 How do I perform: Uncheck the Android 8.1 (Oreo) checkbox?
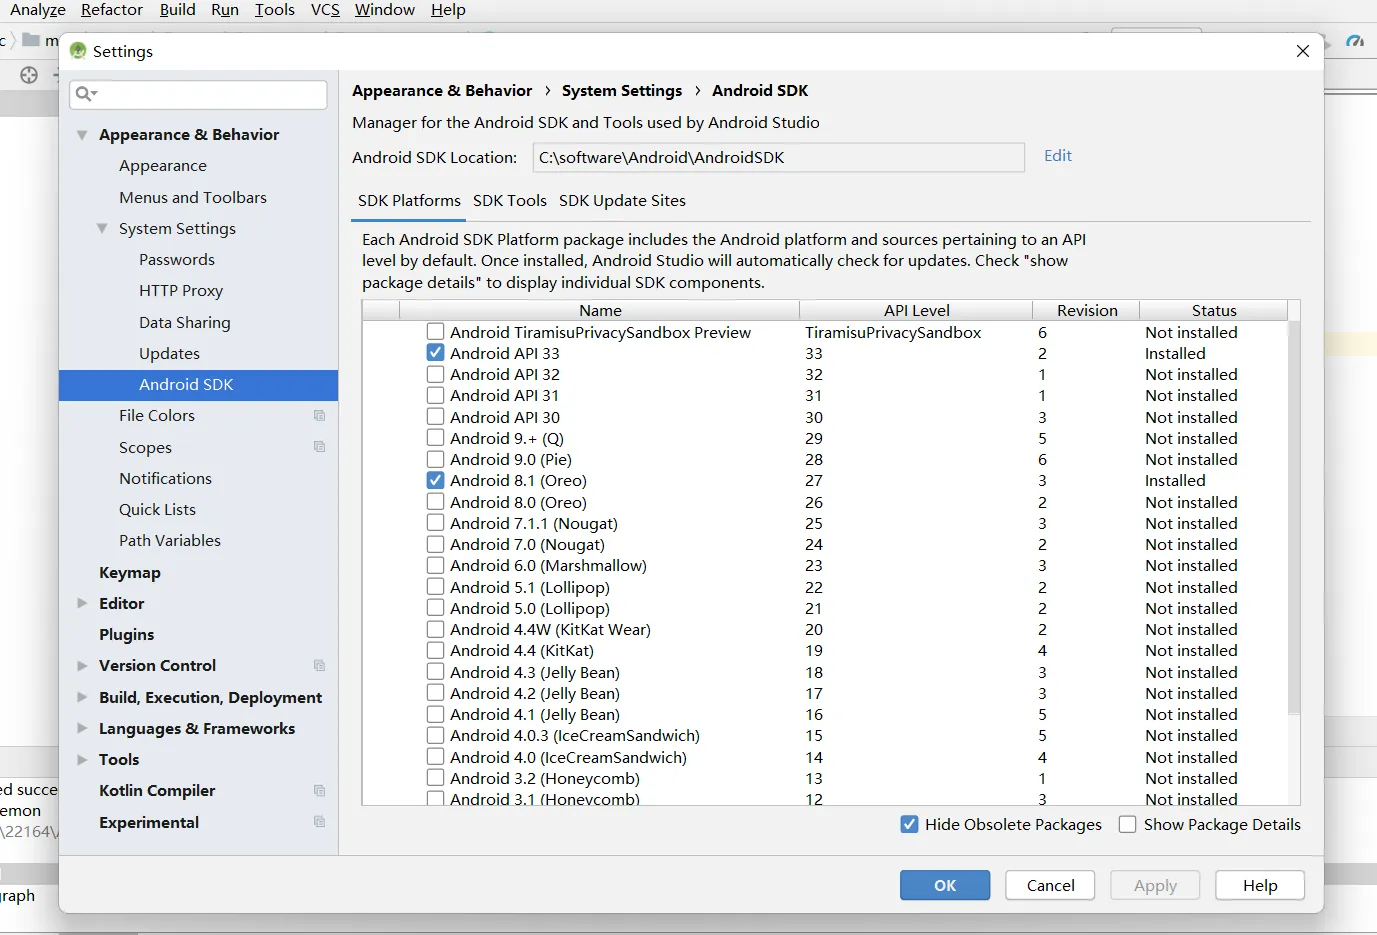tap(435, 480)
